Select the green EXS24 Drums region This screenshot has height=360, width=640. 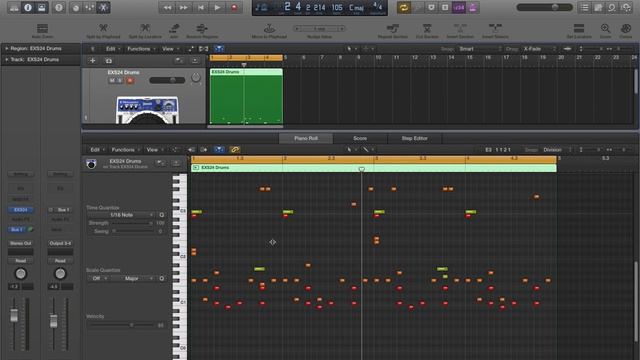pyautogui.click(x=246, y=96)
